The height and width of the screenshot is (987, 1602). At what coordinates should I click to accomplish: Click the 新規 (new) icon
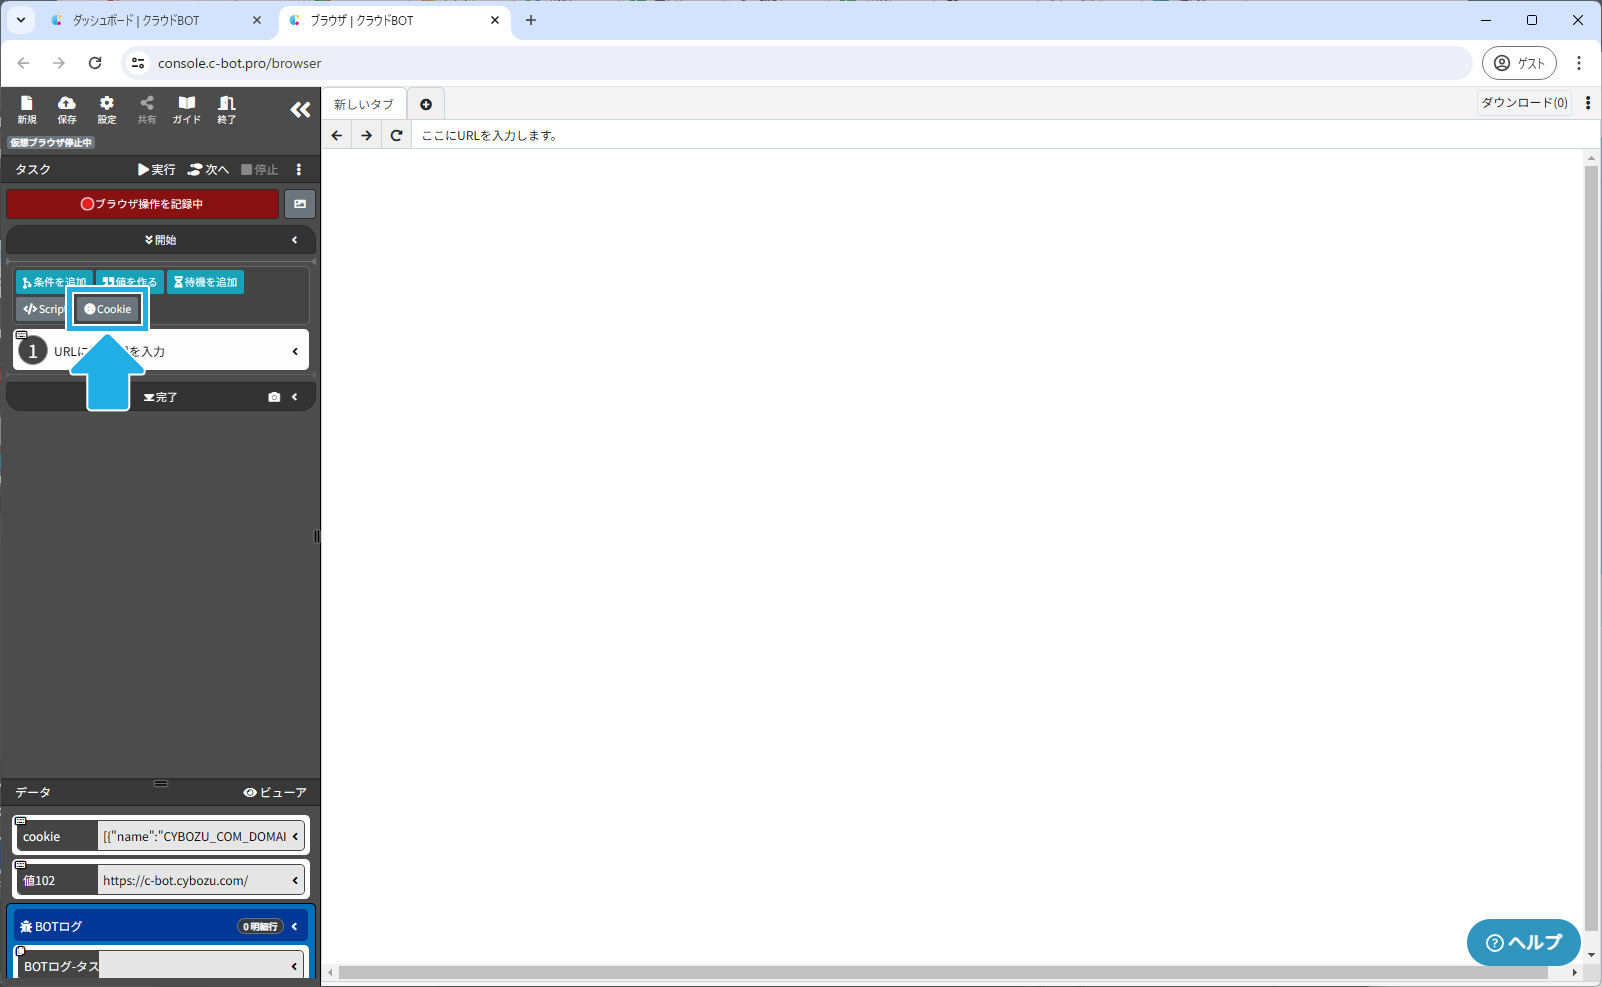click(x=27, y=109)
